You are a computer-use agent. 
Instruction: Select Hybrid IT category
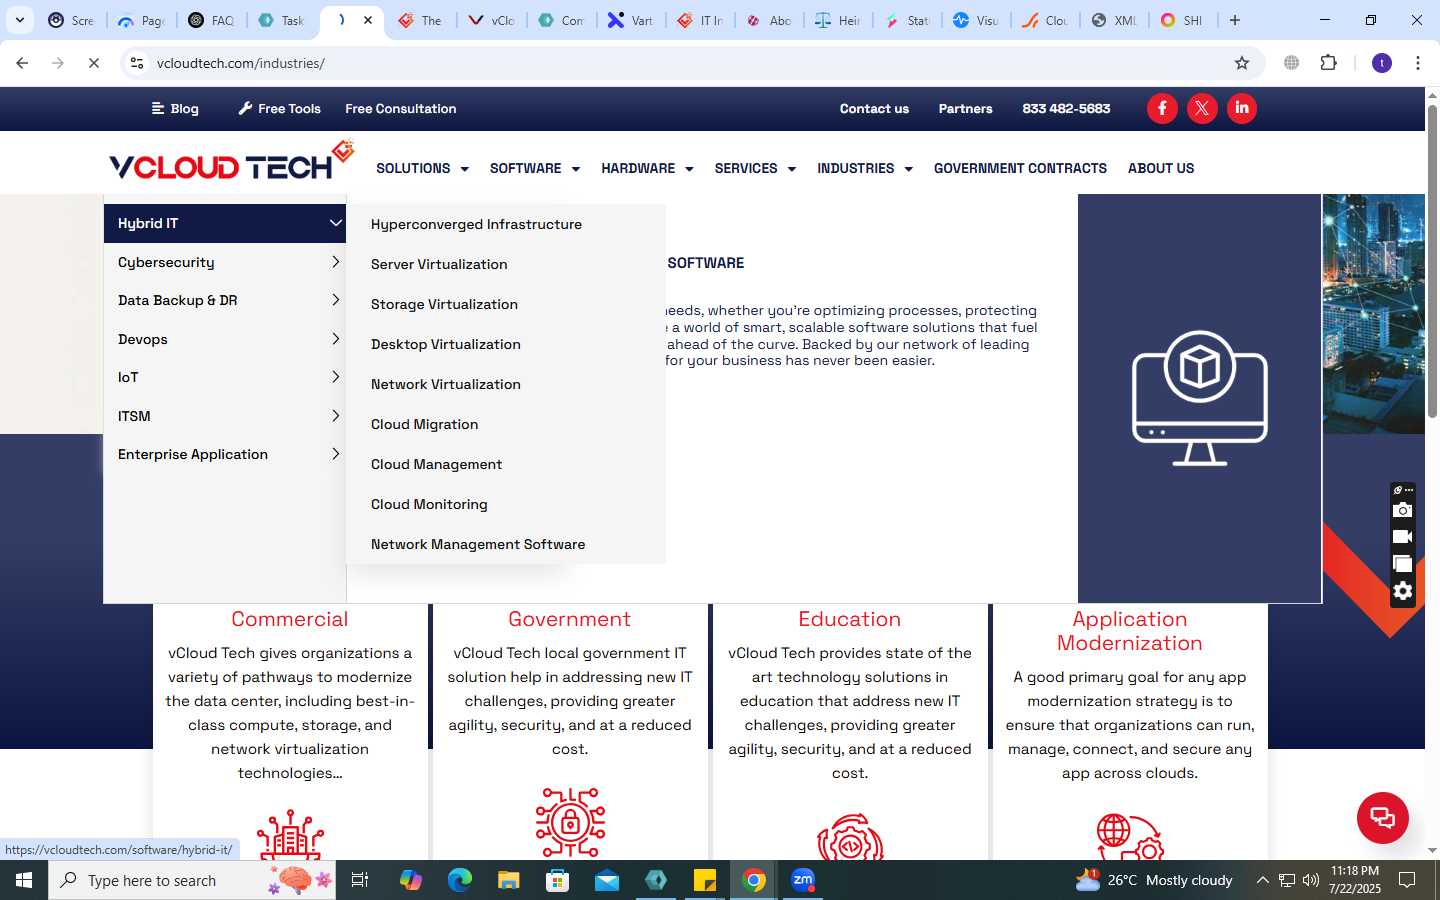[x=225, y=223]
